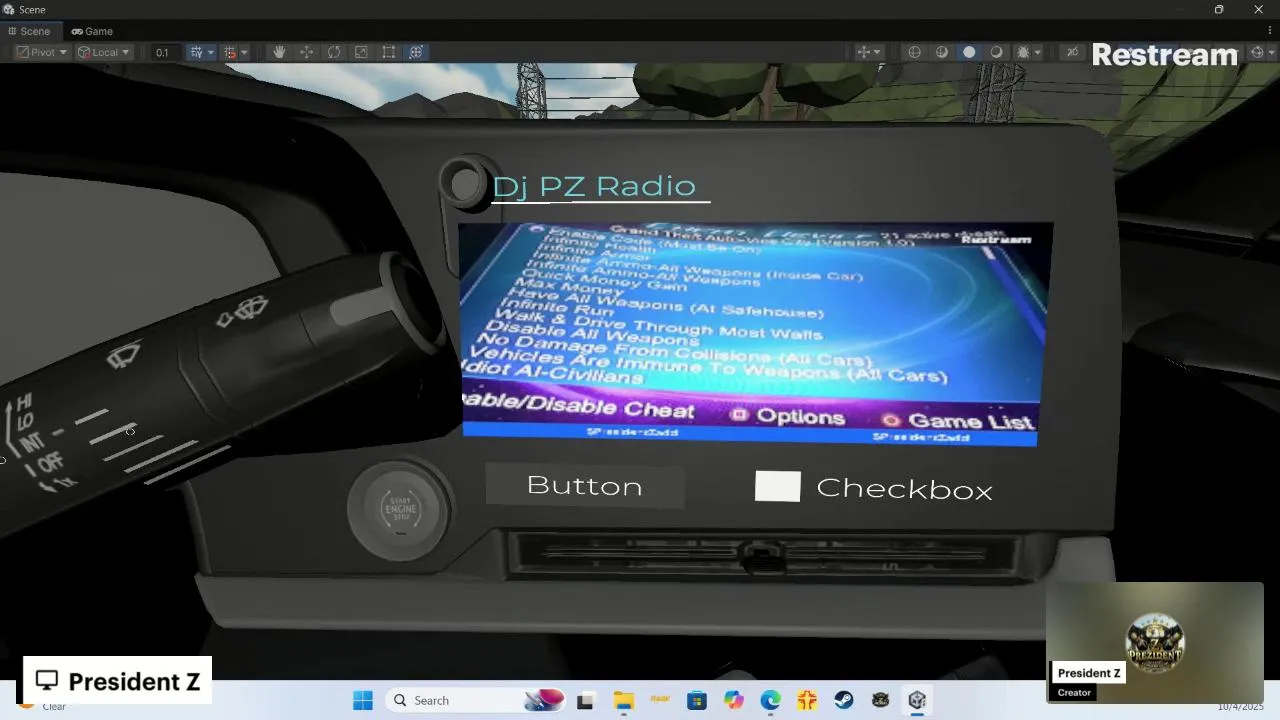Switch to the Scene tab
The height and width of the screenshot is (720, 1280).
pyautogui.click(x=28, y=31)
